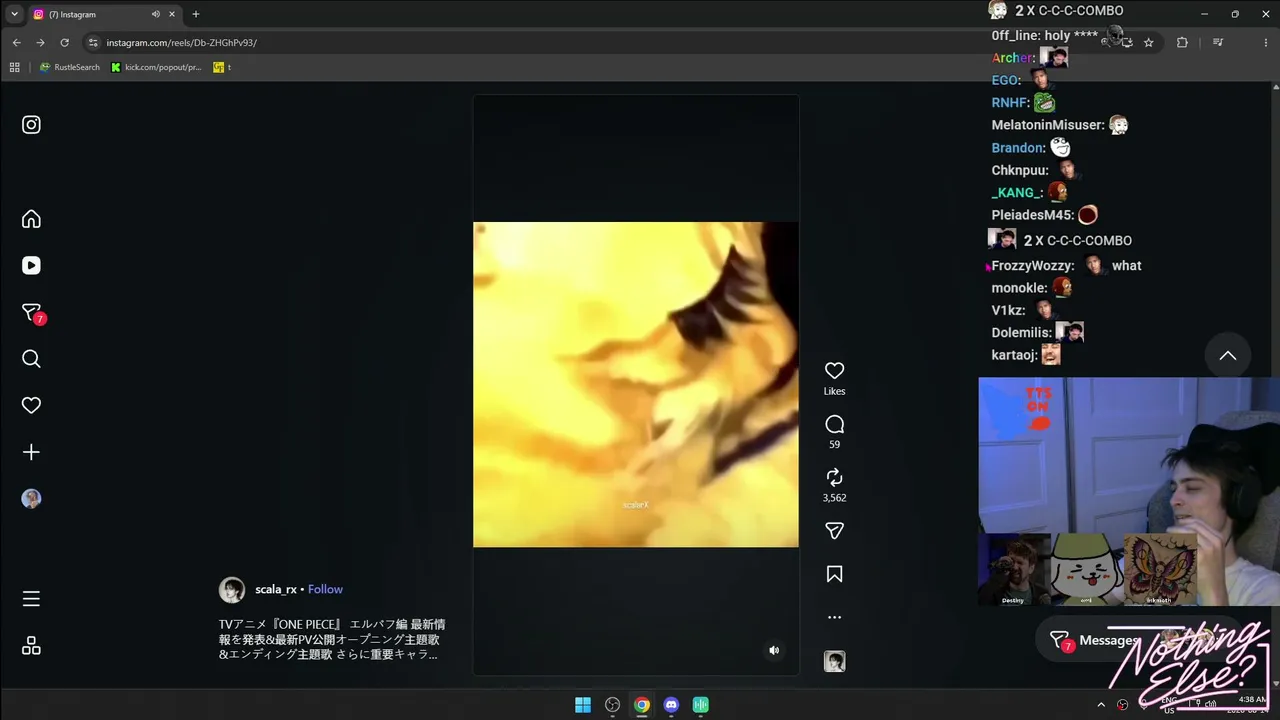Mute the Instagram tab audio
The width and height of the screenshot is (1280, 720).
(x=155, y=14)
